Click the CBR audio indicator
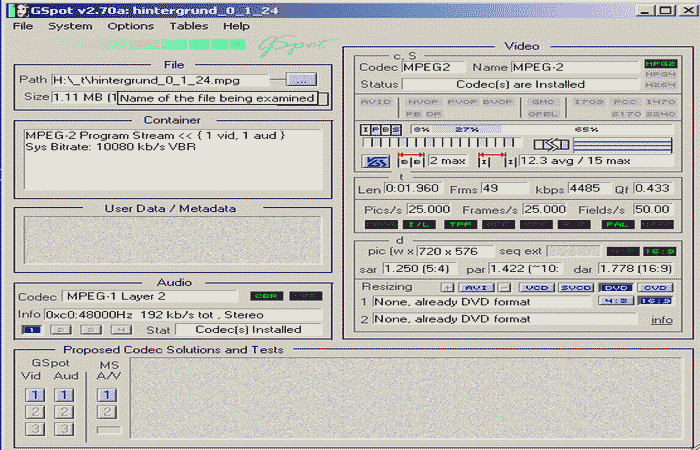700x450 pixels. pyautogui.click(x=268, y=296)
